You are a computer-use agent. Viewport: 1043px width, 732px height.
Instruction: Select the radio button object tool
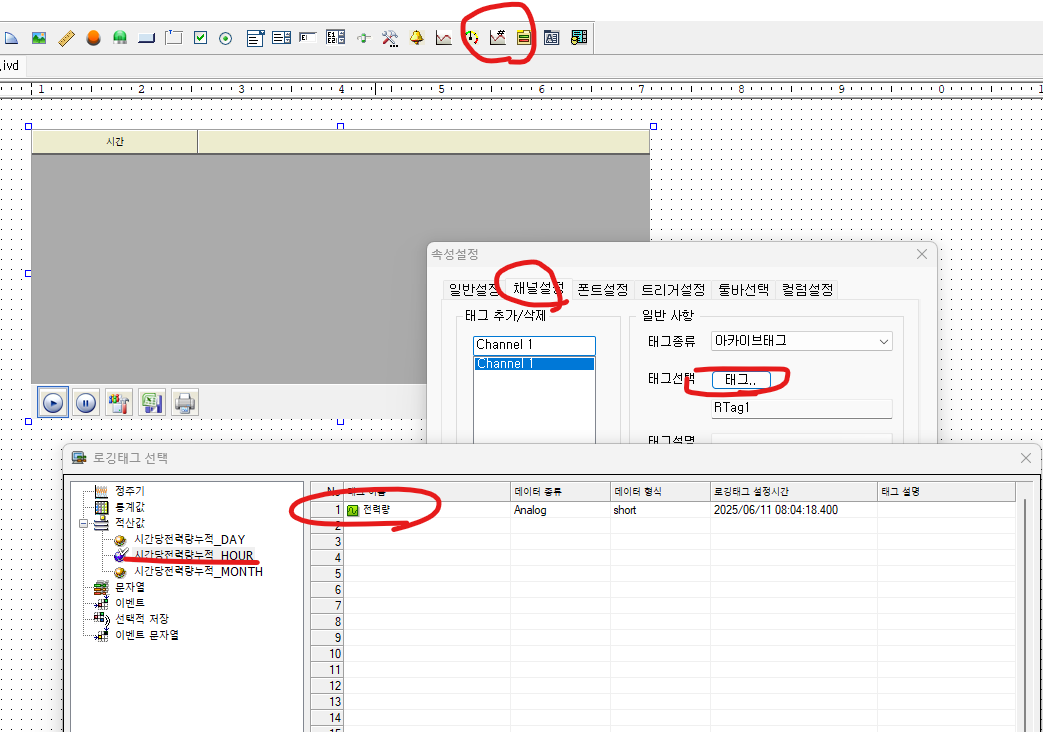tap(224, 37)
